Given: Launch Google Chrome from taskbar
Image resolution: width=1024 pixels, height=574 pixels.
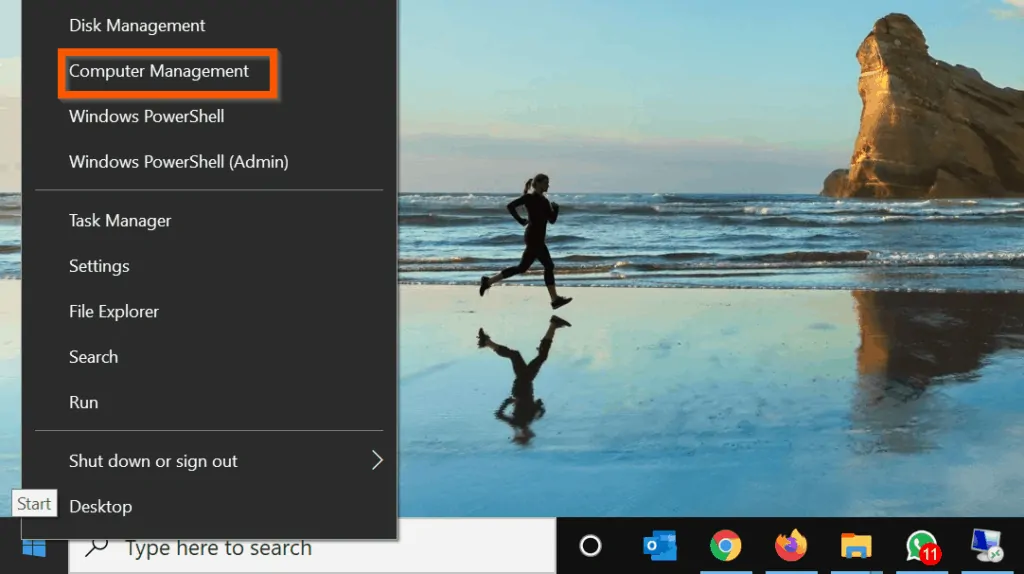Looking at the screenshot, I should [x=726, y=546].
